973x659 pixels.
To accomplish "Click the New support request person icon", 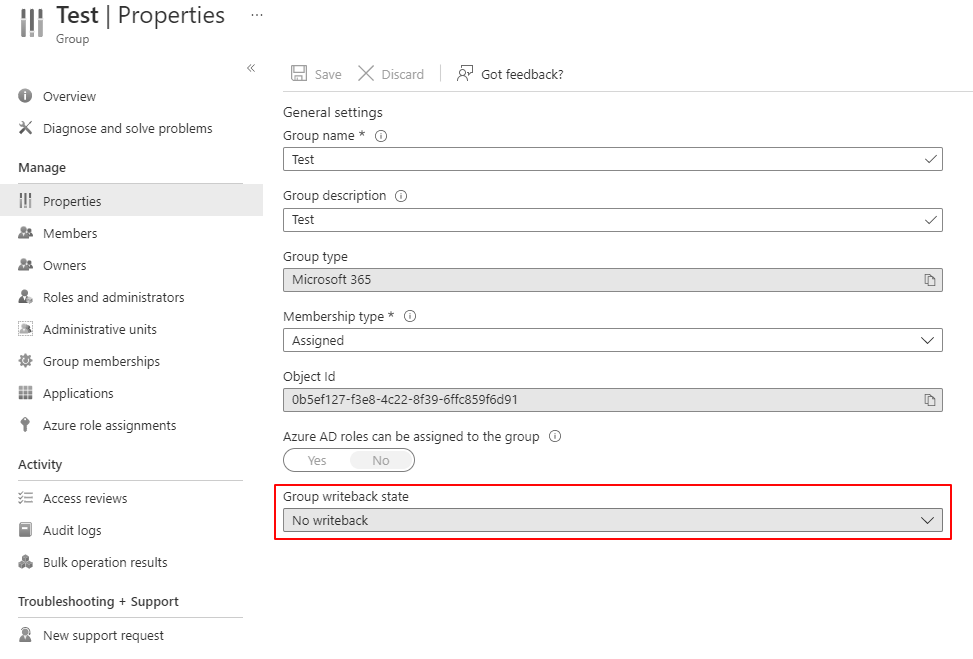I will tap(25, 635).
